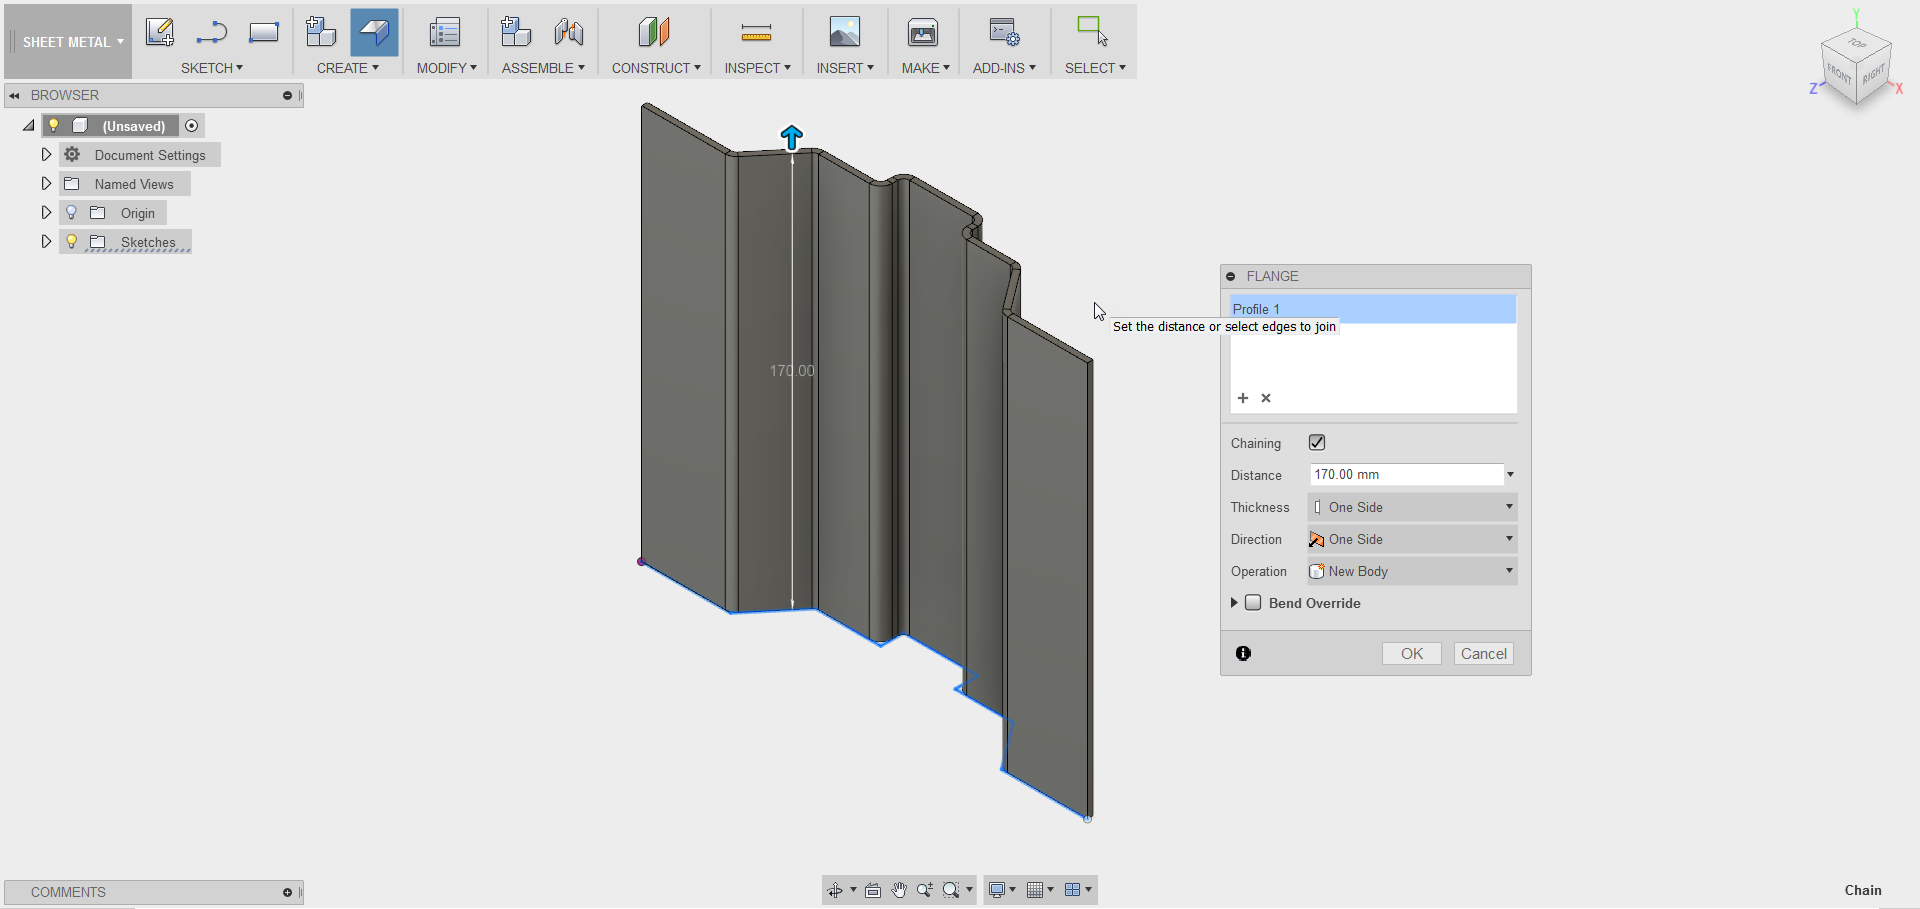The height and width of the screenshot is (909, 1920).
Task: Open the SHEET METAL workspace switcher
Action: tap(68, 42)
